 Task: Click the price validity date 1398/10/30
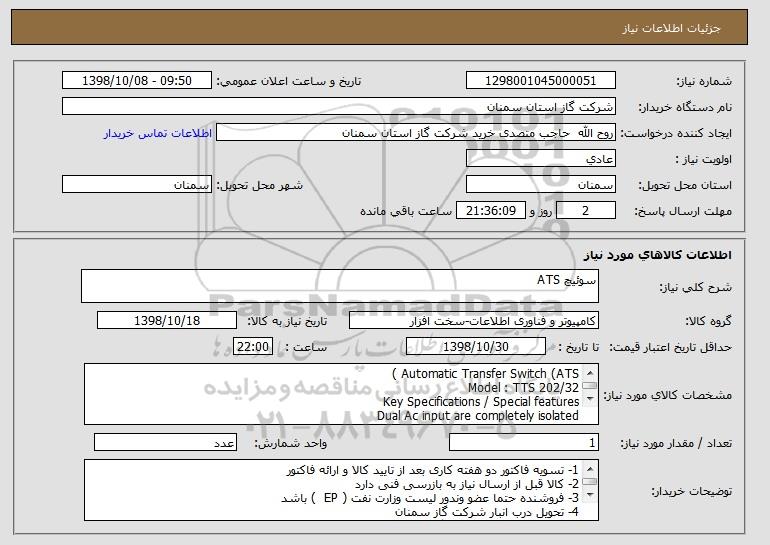[476, 347]
